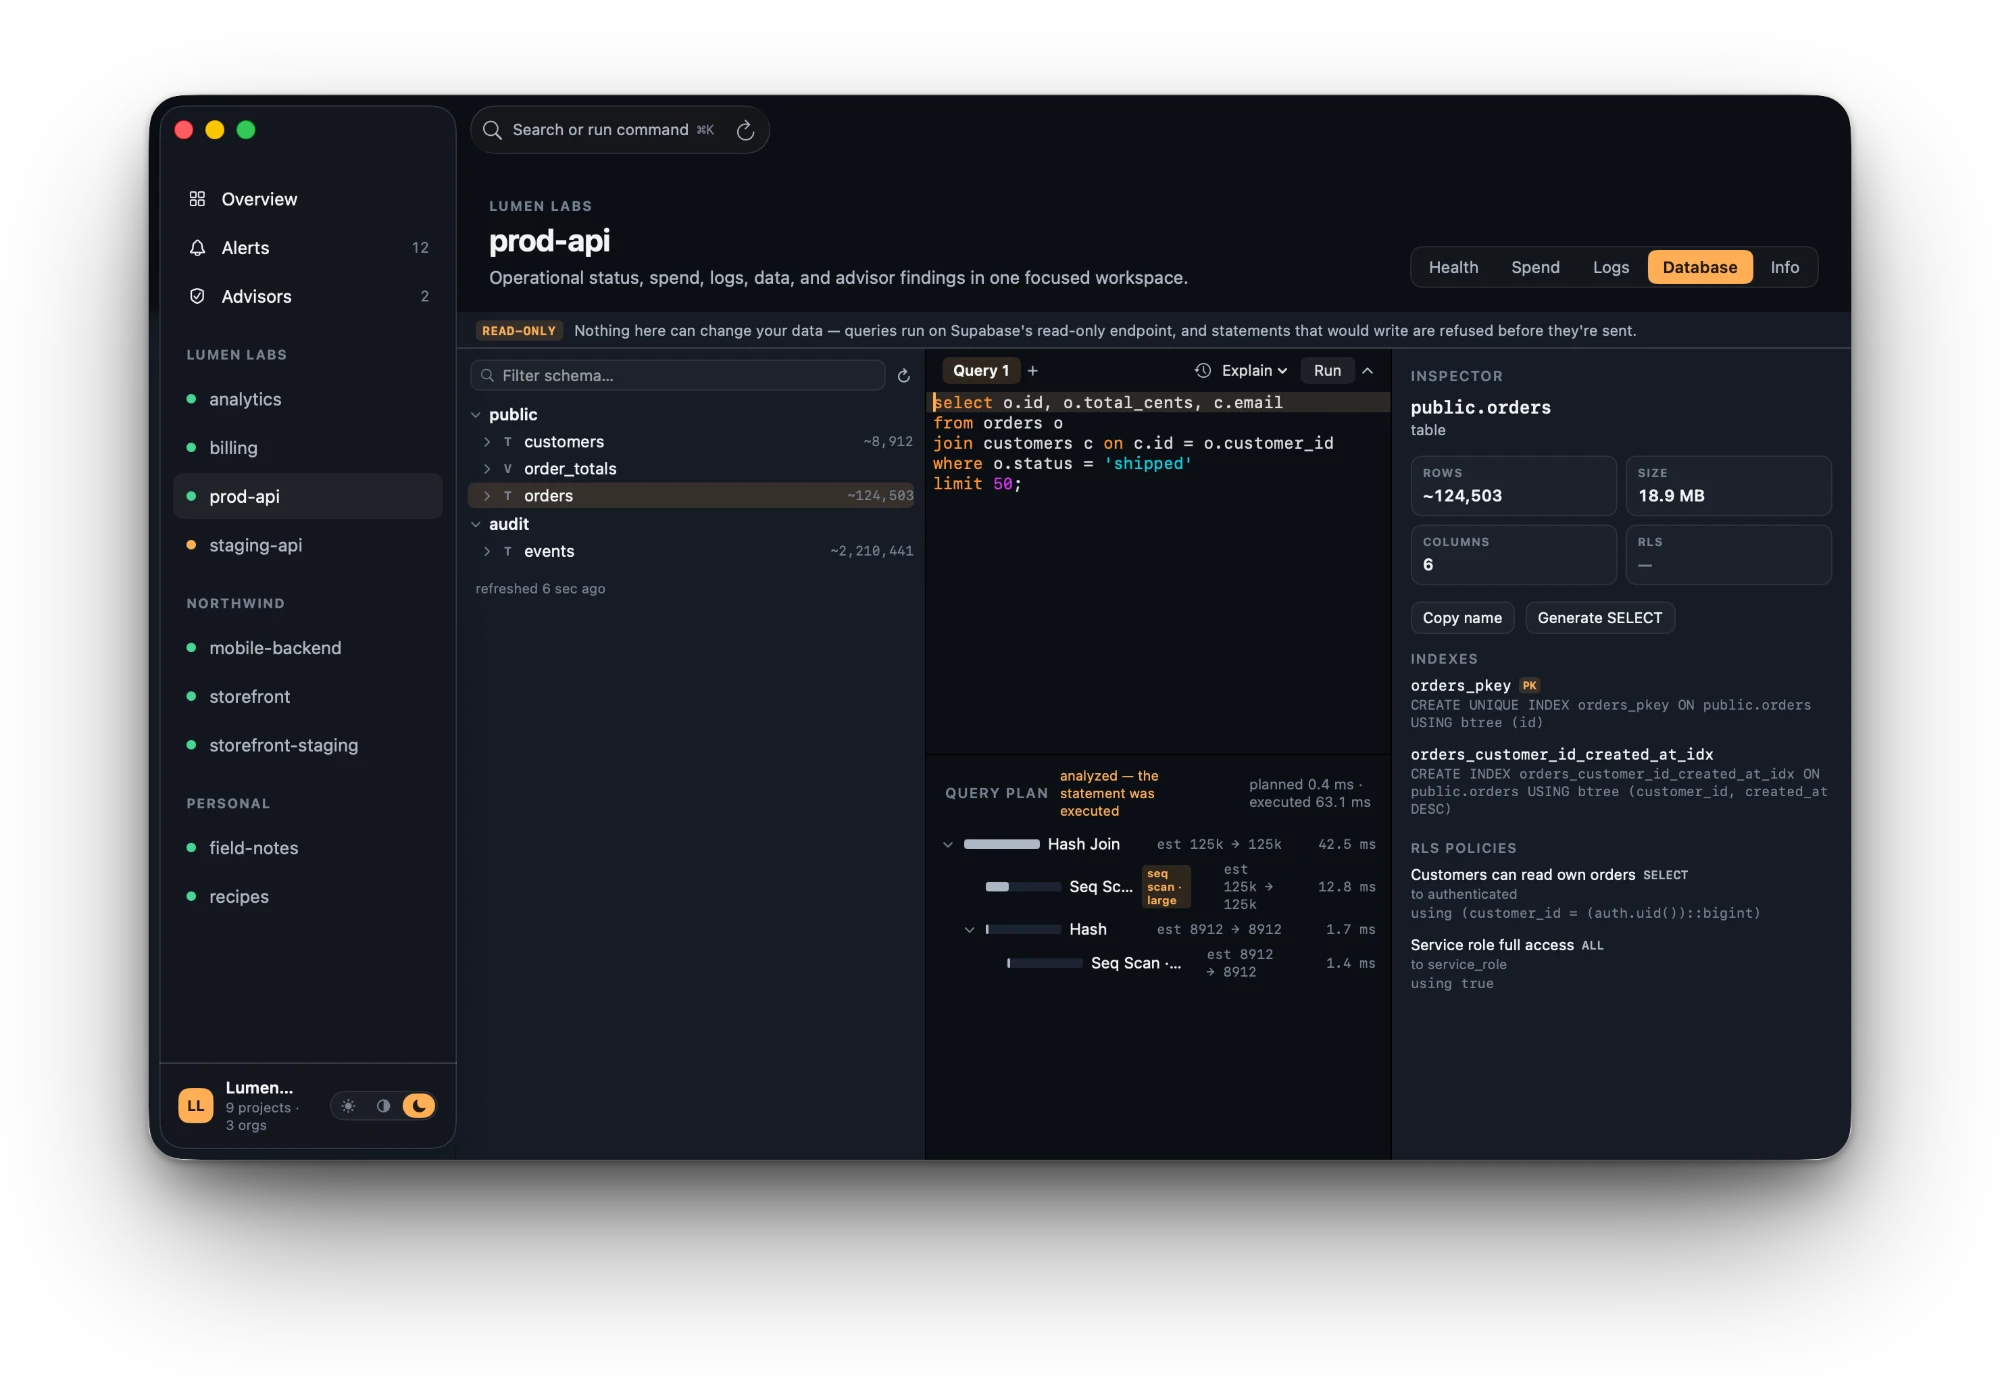2000x1376 pixels.
Task: Click the Run button
Action: pos(1327,371)
